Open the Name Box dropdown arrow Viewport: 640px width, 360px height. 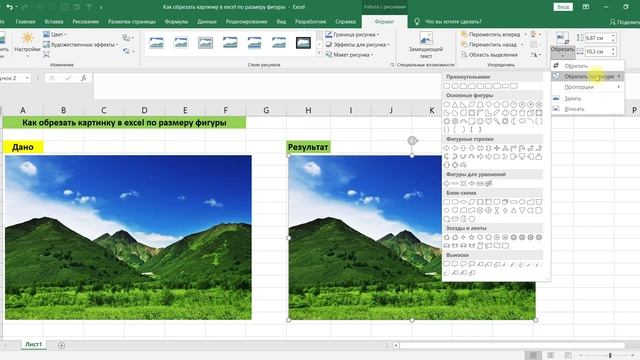(27, 78)
